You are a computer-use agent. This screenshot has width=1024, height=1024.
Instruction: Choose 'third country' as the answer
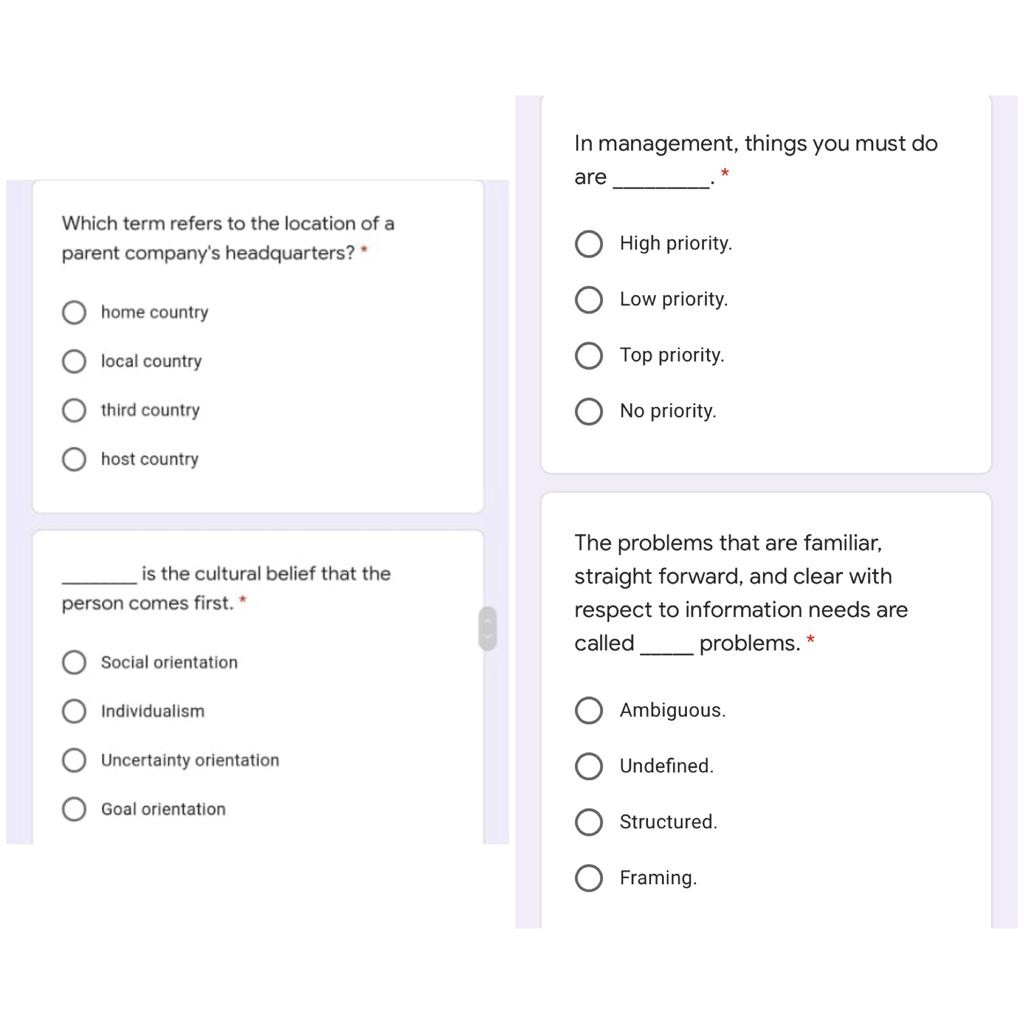point(74,410)
